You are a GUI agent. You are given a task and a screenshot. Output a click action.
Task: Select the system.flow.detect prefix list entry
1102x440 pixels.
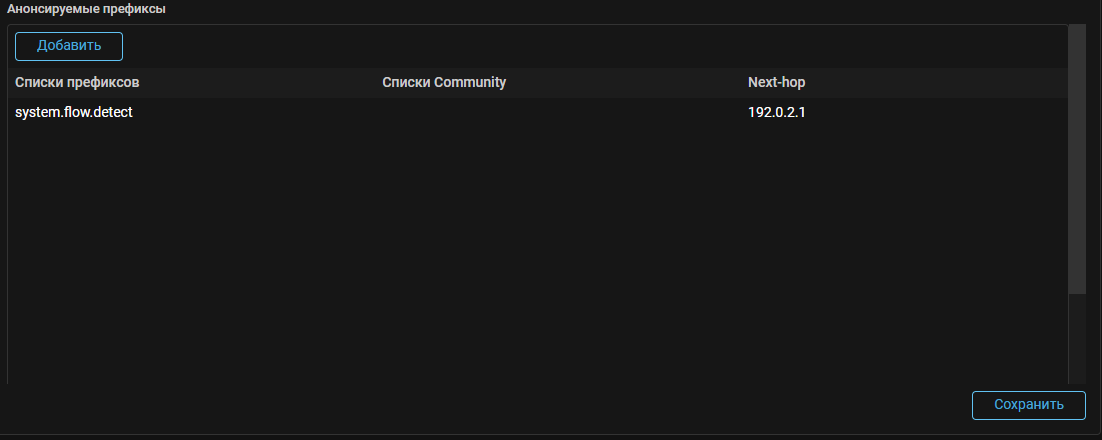(74, 112)
